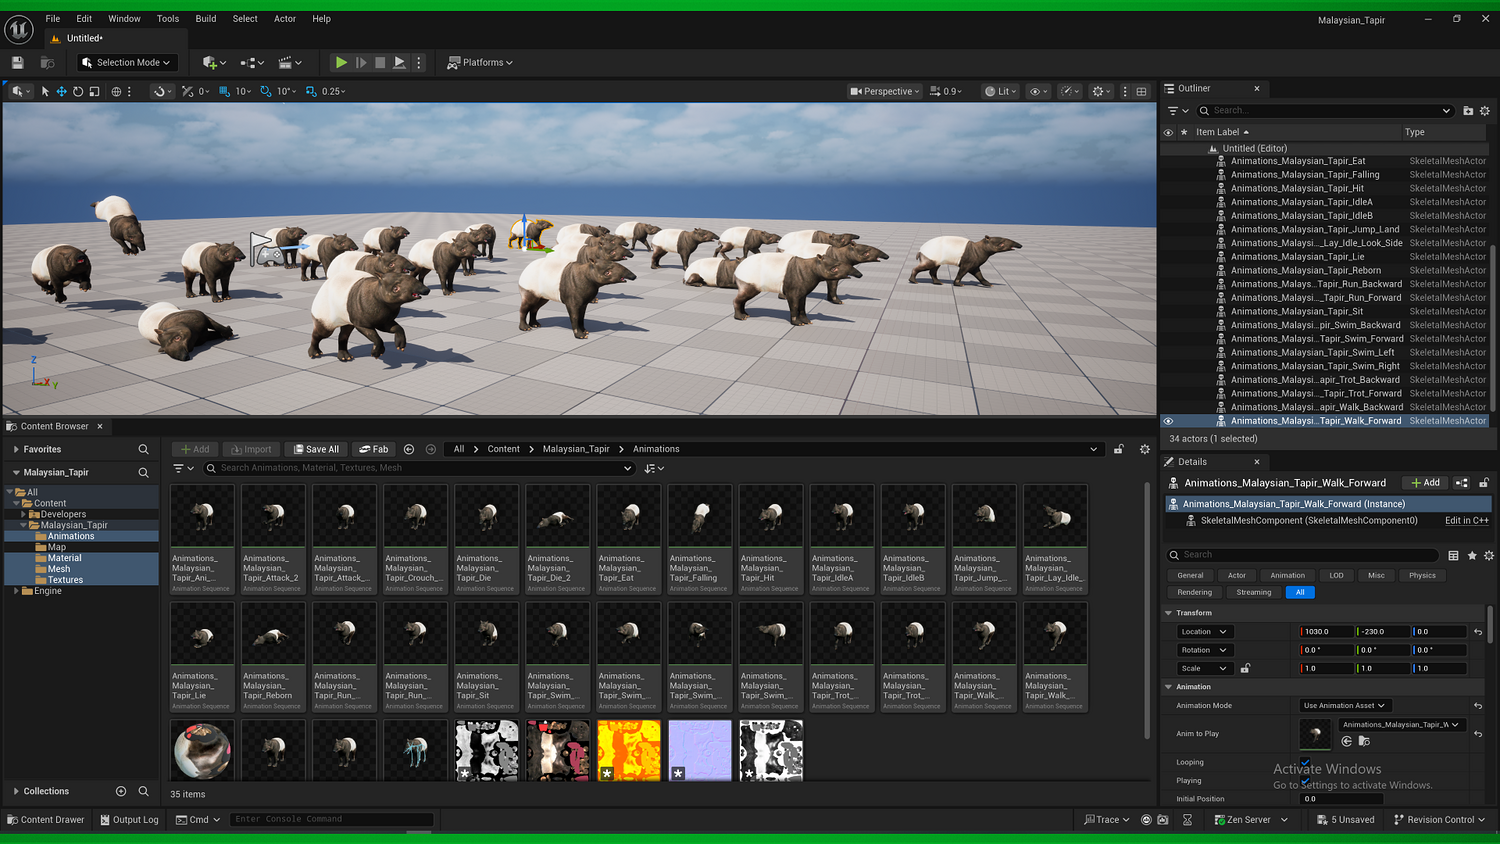Open the Platforms dropdown

[480, 62]
